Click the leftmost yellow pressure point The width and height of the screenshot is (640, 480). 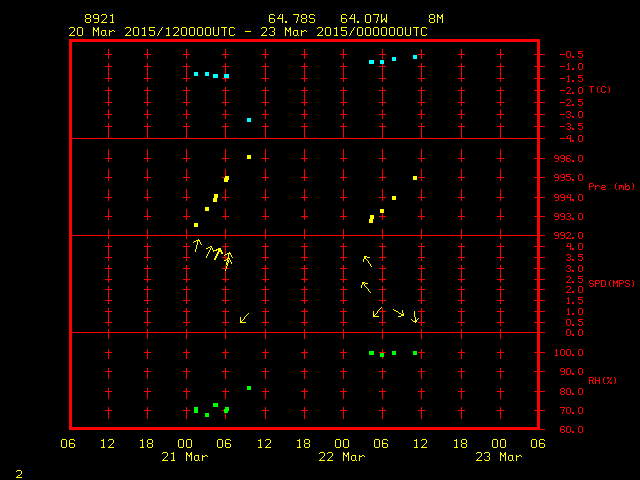click(196, 225)
